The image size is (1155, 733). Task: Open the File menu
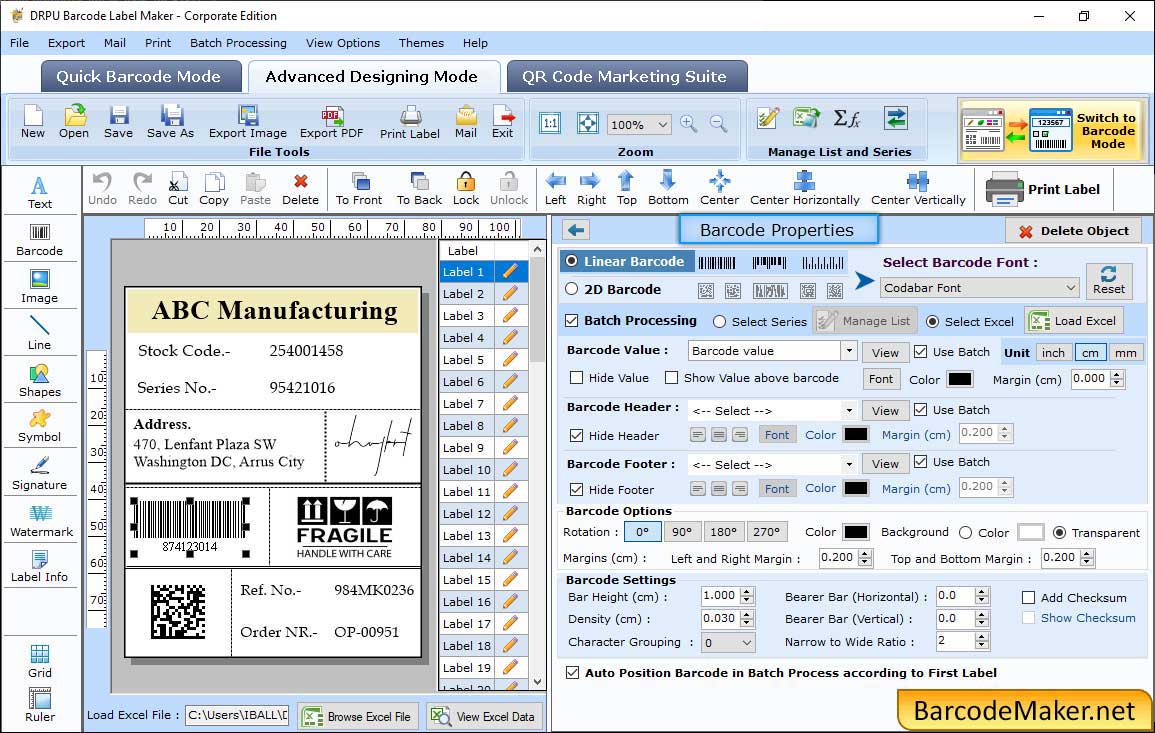click(x=19, y=43)
